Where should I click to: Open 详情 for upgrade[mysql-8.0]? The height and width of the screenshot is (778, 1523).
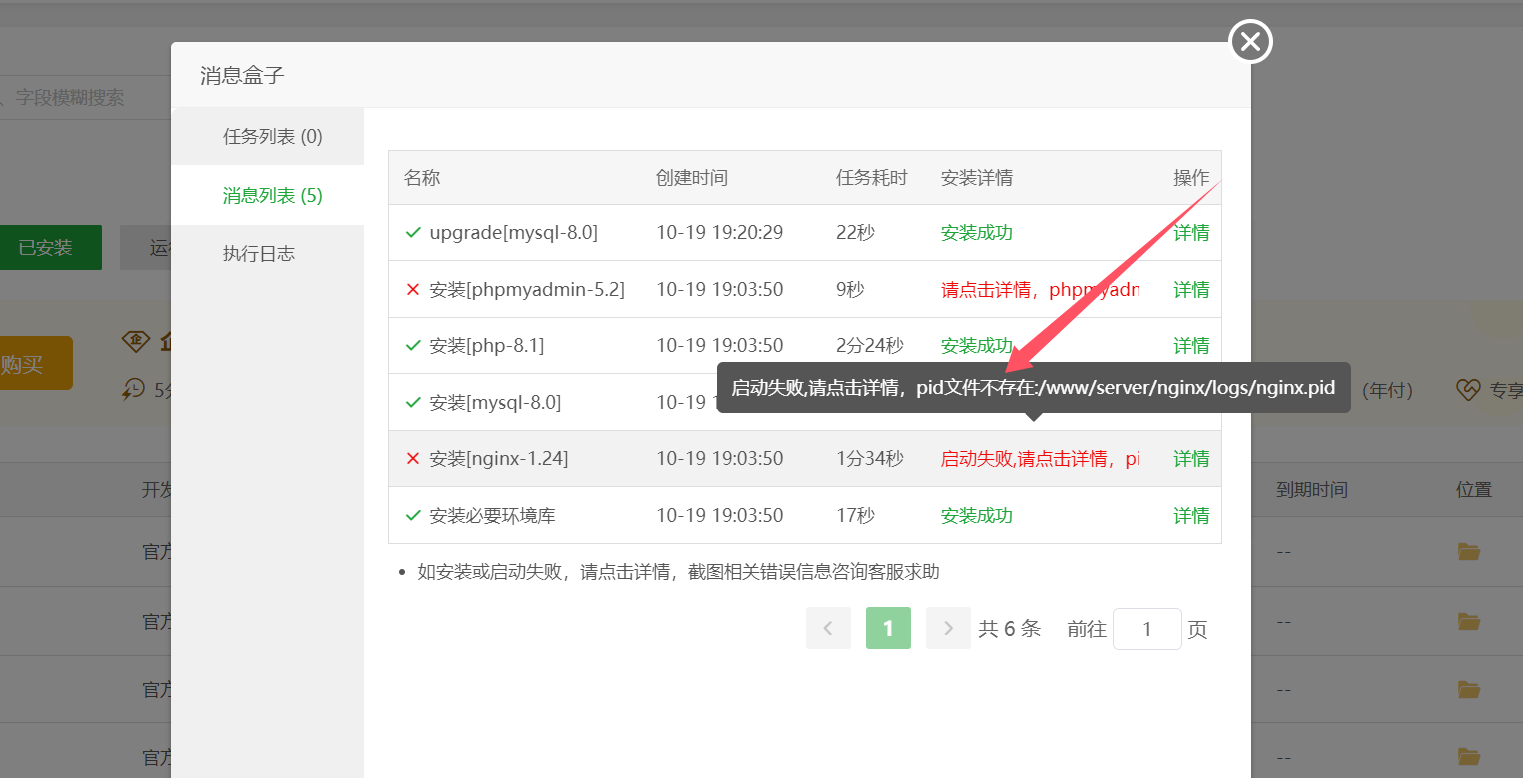click(1191, 233)
